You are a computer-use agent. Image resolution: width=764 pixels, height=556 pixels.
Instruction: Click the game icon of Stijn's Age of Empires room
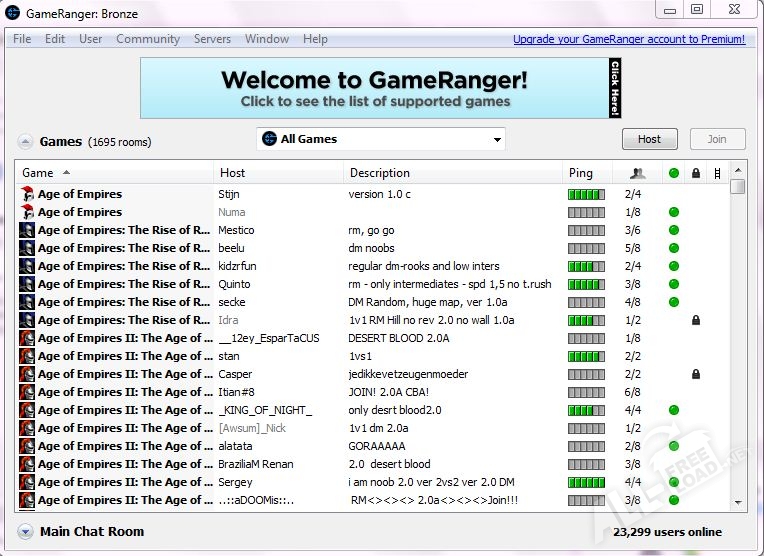tap(27, 194)
